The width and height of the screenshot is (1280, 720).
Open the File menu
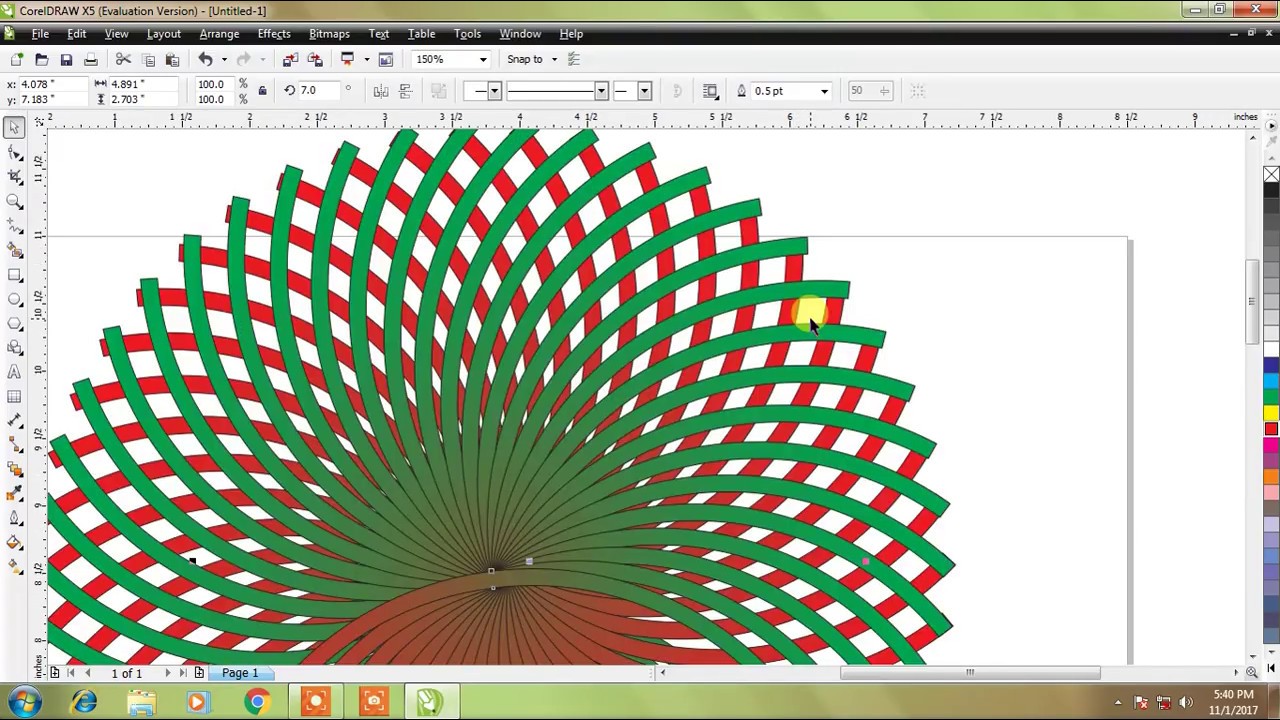(40, 34)
